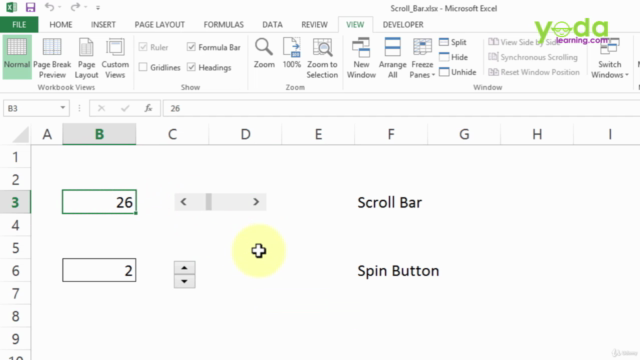Viewport: 640px width, 360px height.
Task: Select the VIEW tab
Action: (x=355, y=24)
